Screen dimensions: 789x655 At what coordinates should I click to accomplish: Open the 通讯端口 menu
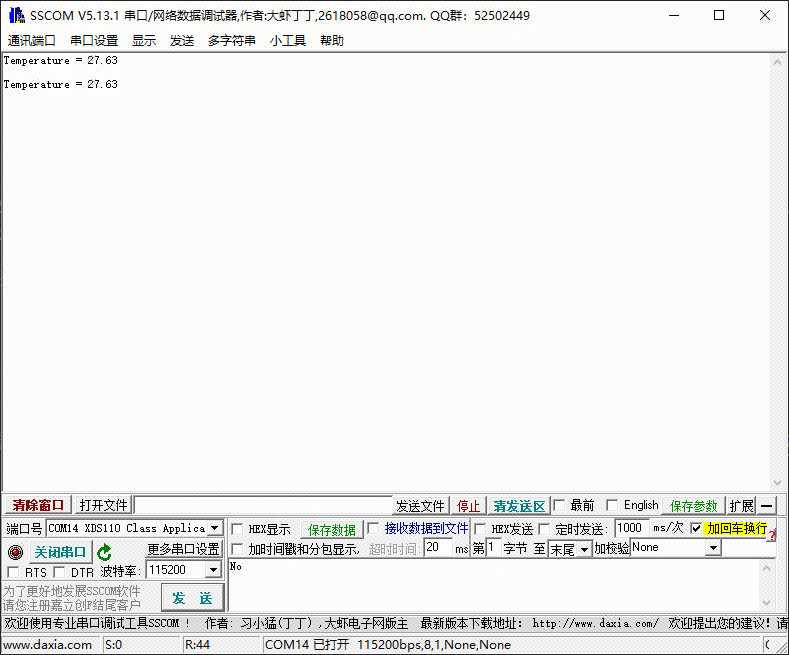(x=31, y=40)
